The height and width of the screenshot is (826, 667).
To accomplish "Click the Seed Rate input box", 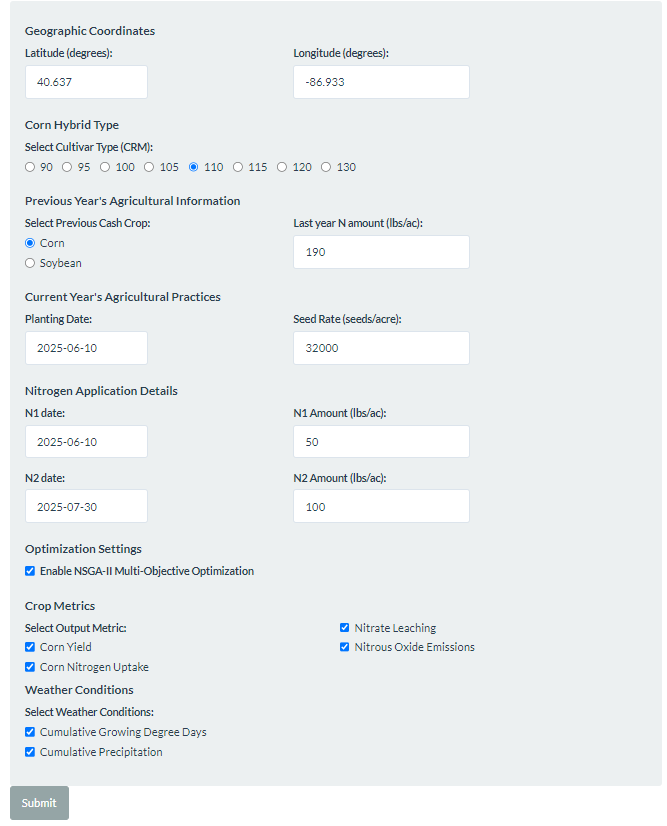I will [x=381, y=348].
